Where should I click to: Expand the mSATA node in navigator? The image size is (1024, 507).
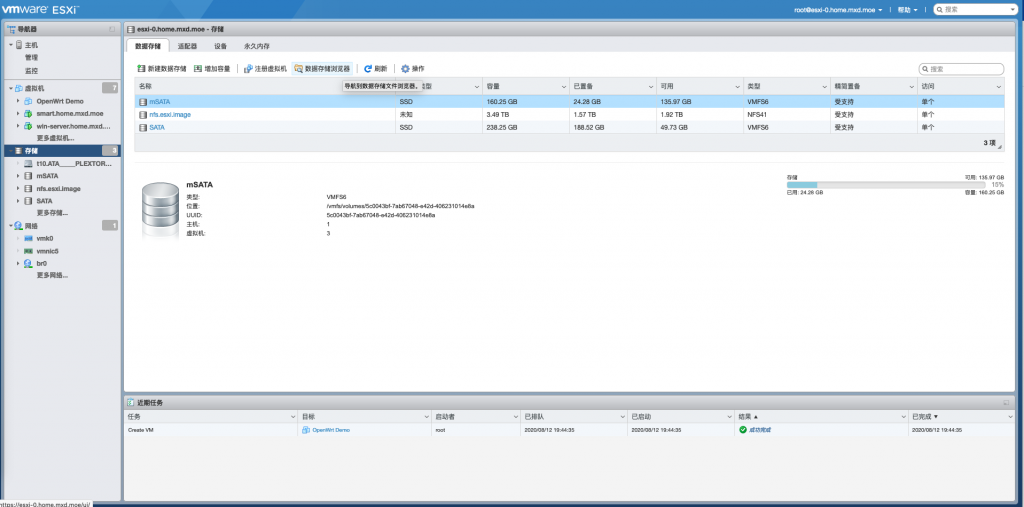coord(18,176)
